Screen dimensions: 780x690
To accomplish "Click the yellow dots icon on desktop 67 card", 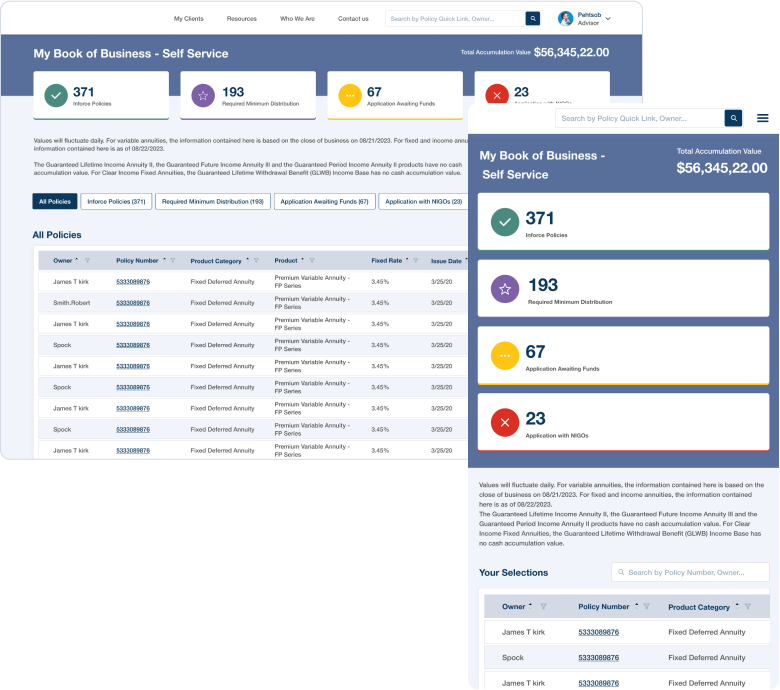I will pos(350,96).
